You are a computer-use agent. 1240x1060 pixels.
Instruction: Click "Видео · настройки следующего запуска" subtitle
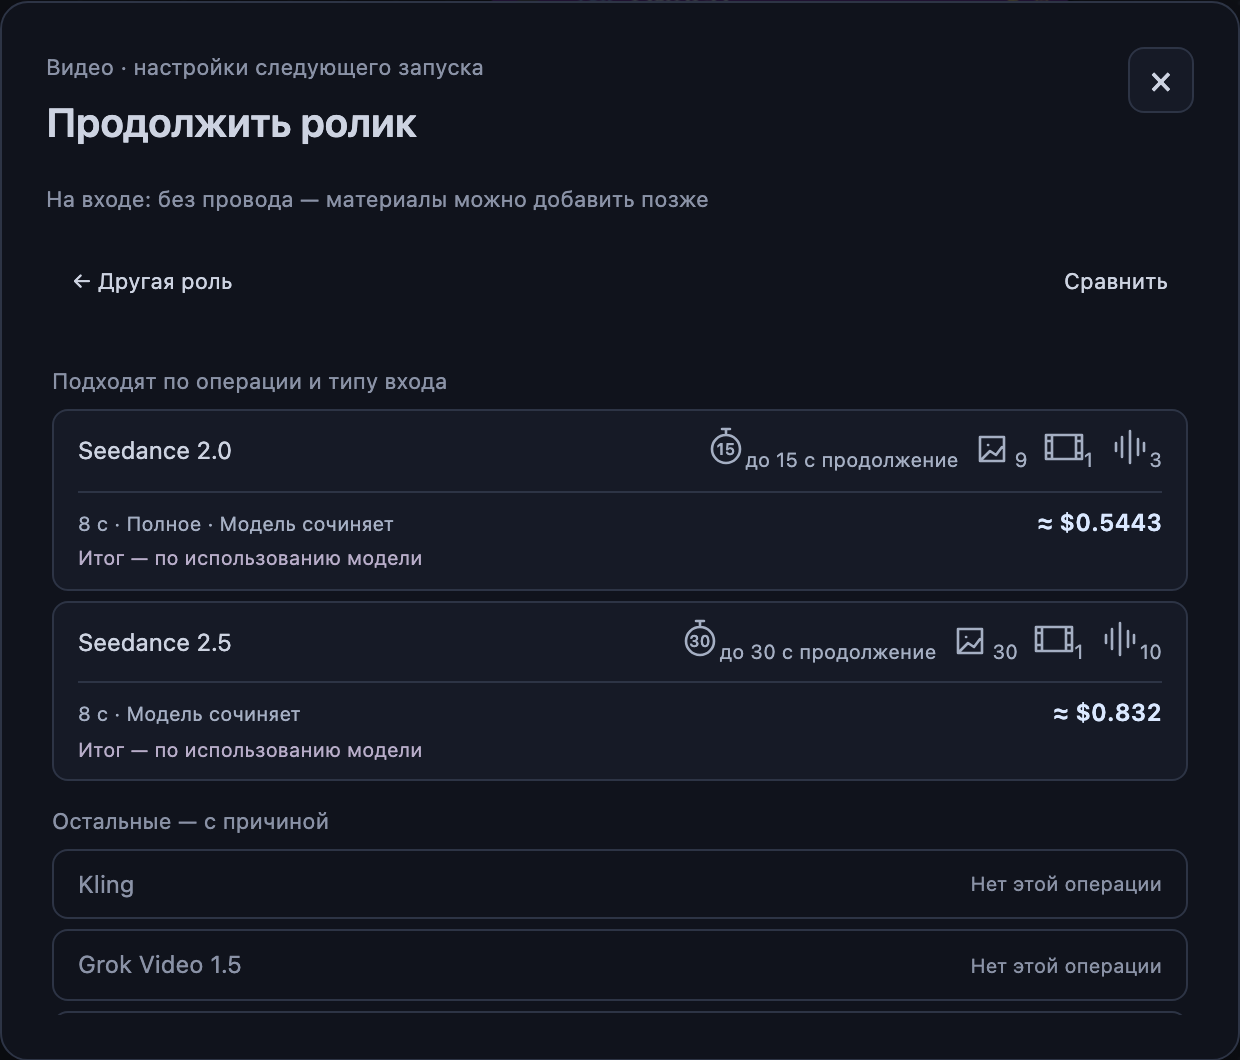pos(265,68)
